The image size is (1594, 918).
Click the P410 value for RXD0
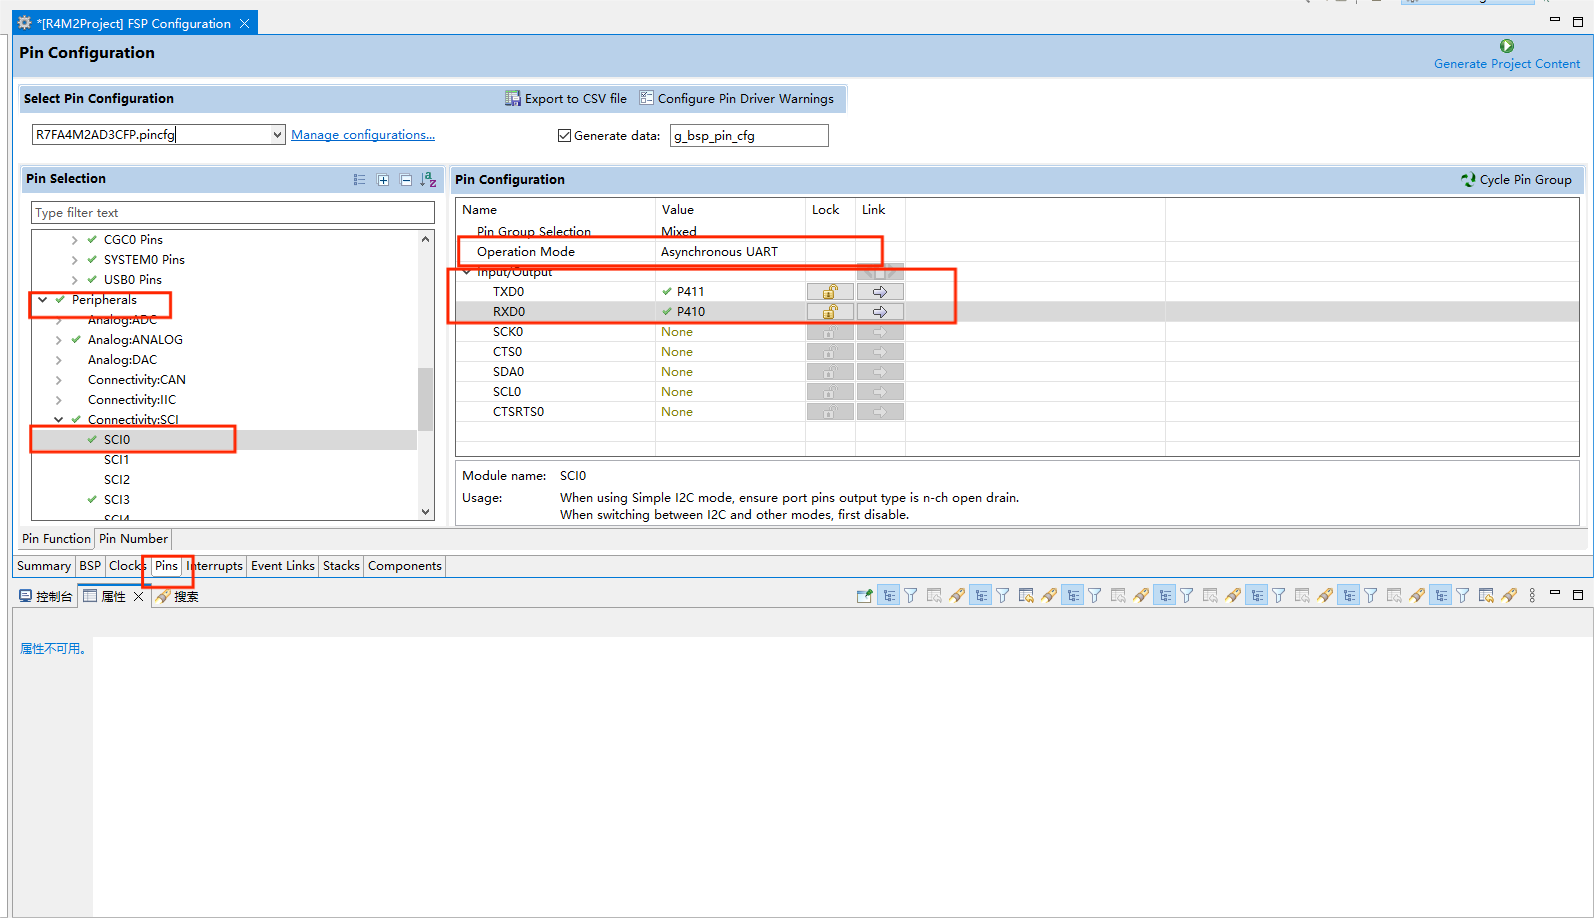[691, 312]
